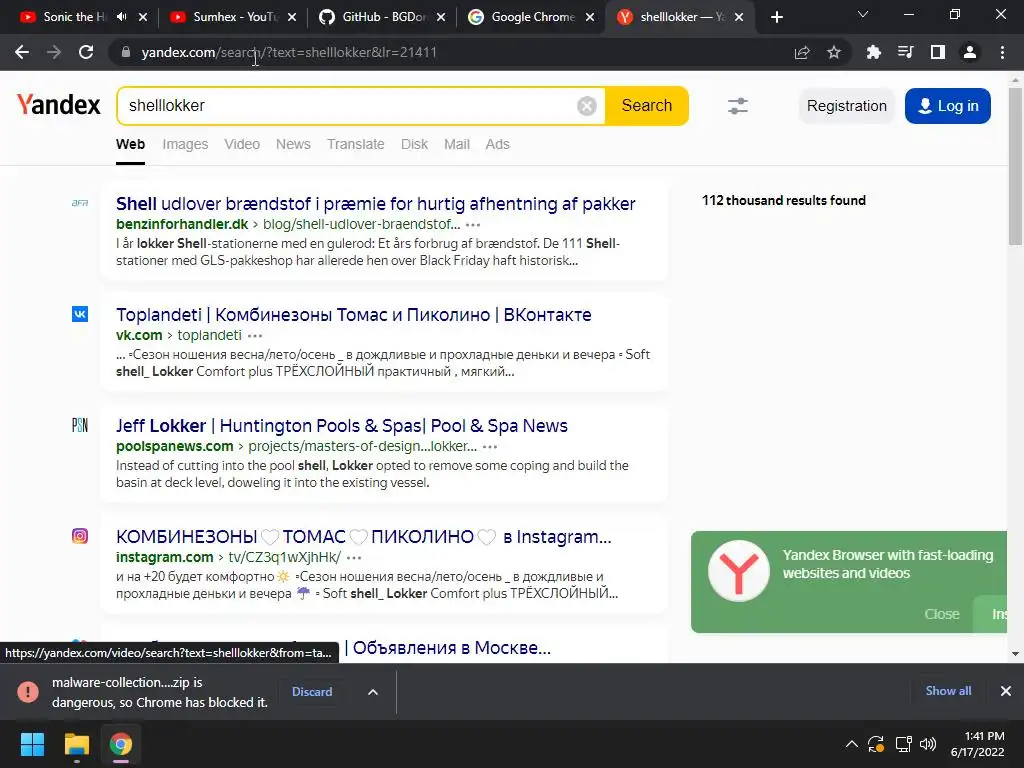Click the poolspanews.com domain link

tap(175, 446)
